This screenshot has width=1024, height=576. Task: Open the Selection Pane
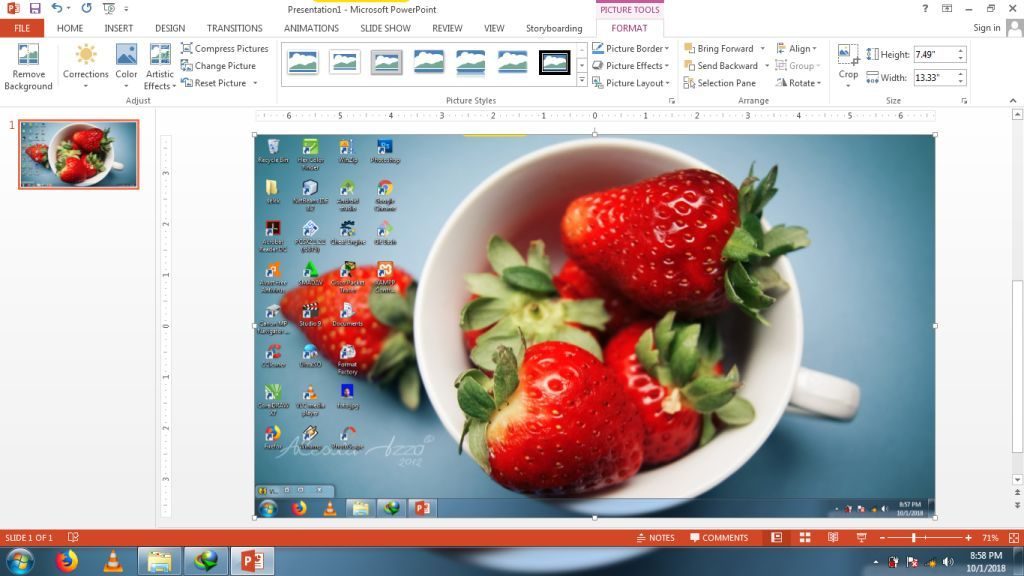720,83
